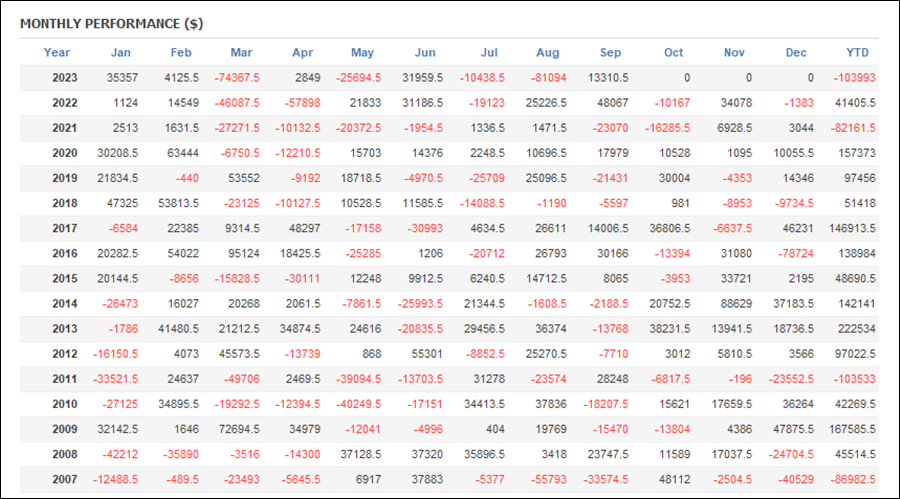Click the 2023 YTD value -103993

pyautogui.click(x=855, y=78)
